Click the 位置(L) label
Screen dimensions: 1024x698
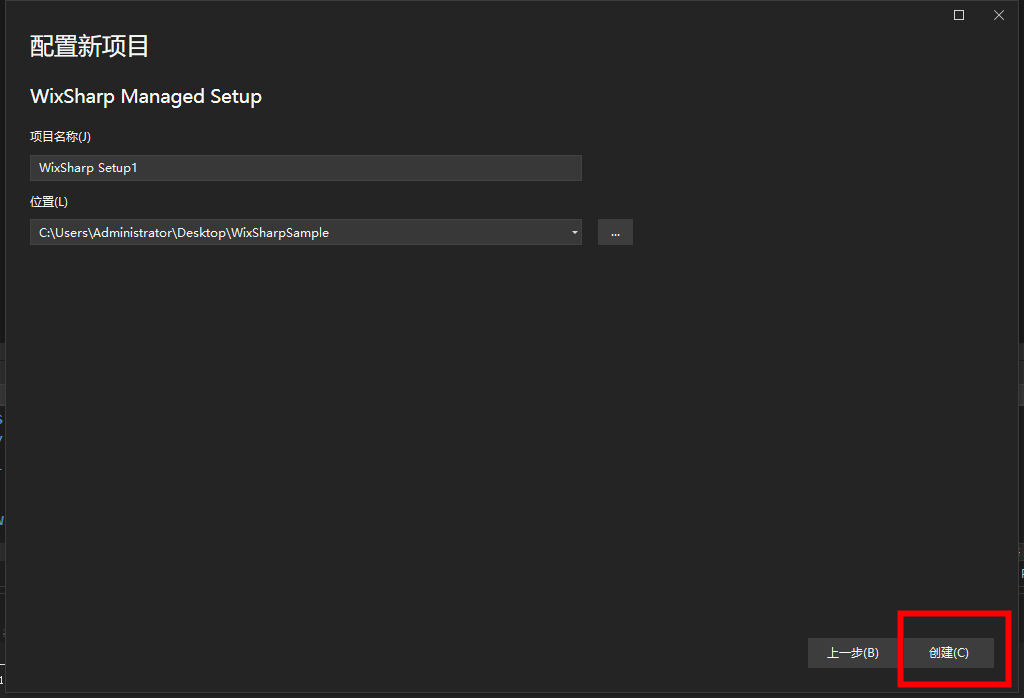tap(49, 202)
